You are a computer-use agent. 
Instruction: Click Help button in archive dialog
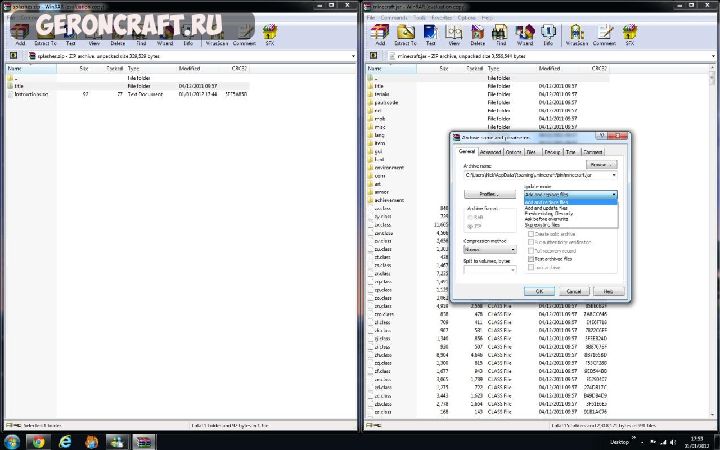(608, 291)
